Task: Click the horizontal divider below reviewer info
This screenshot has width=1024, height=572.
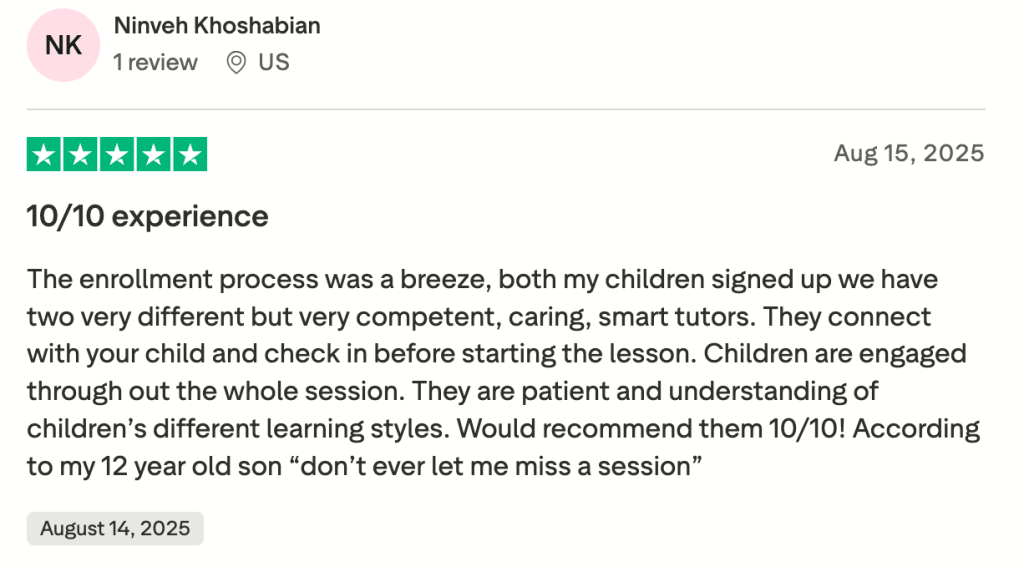Action: (506, 109)
